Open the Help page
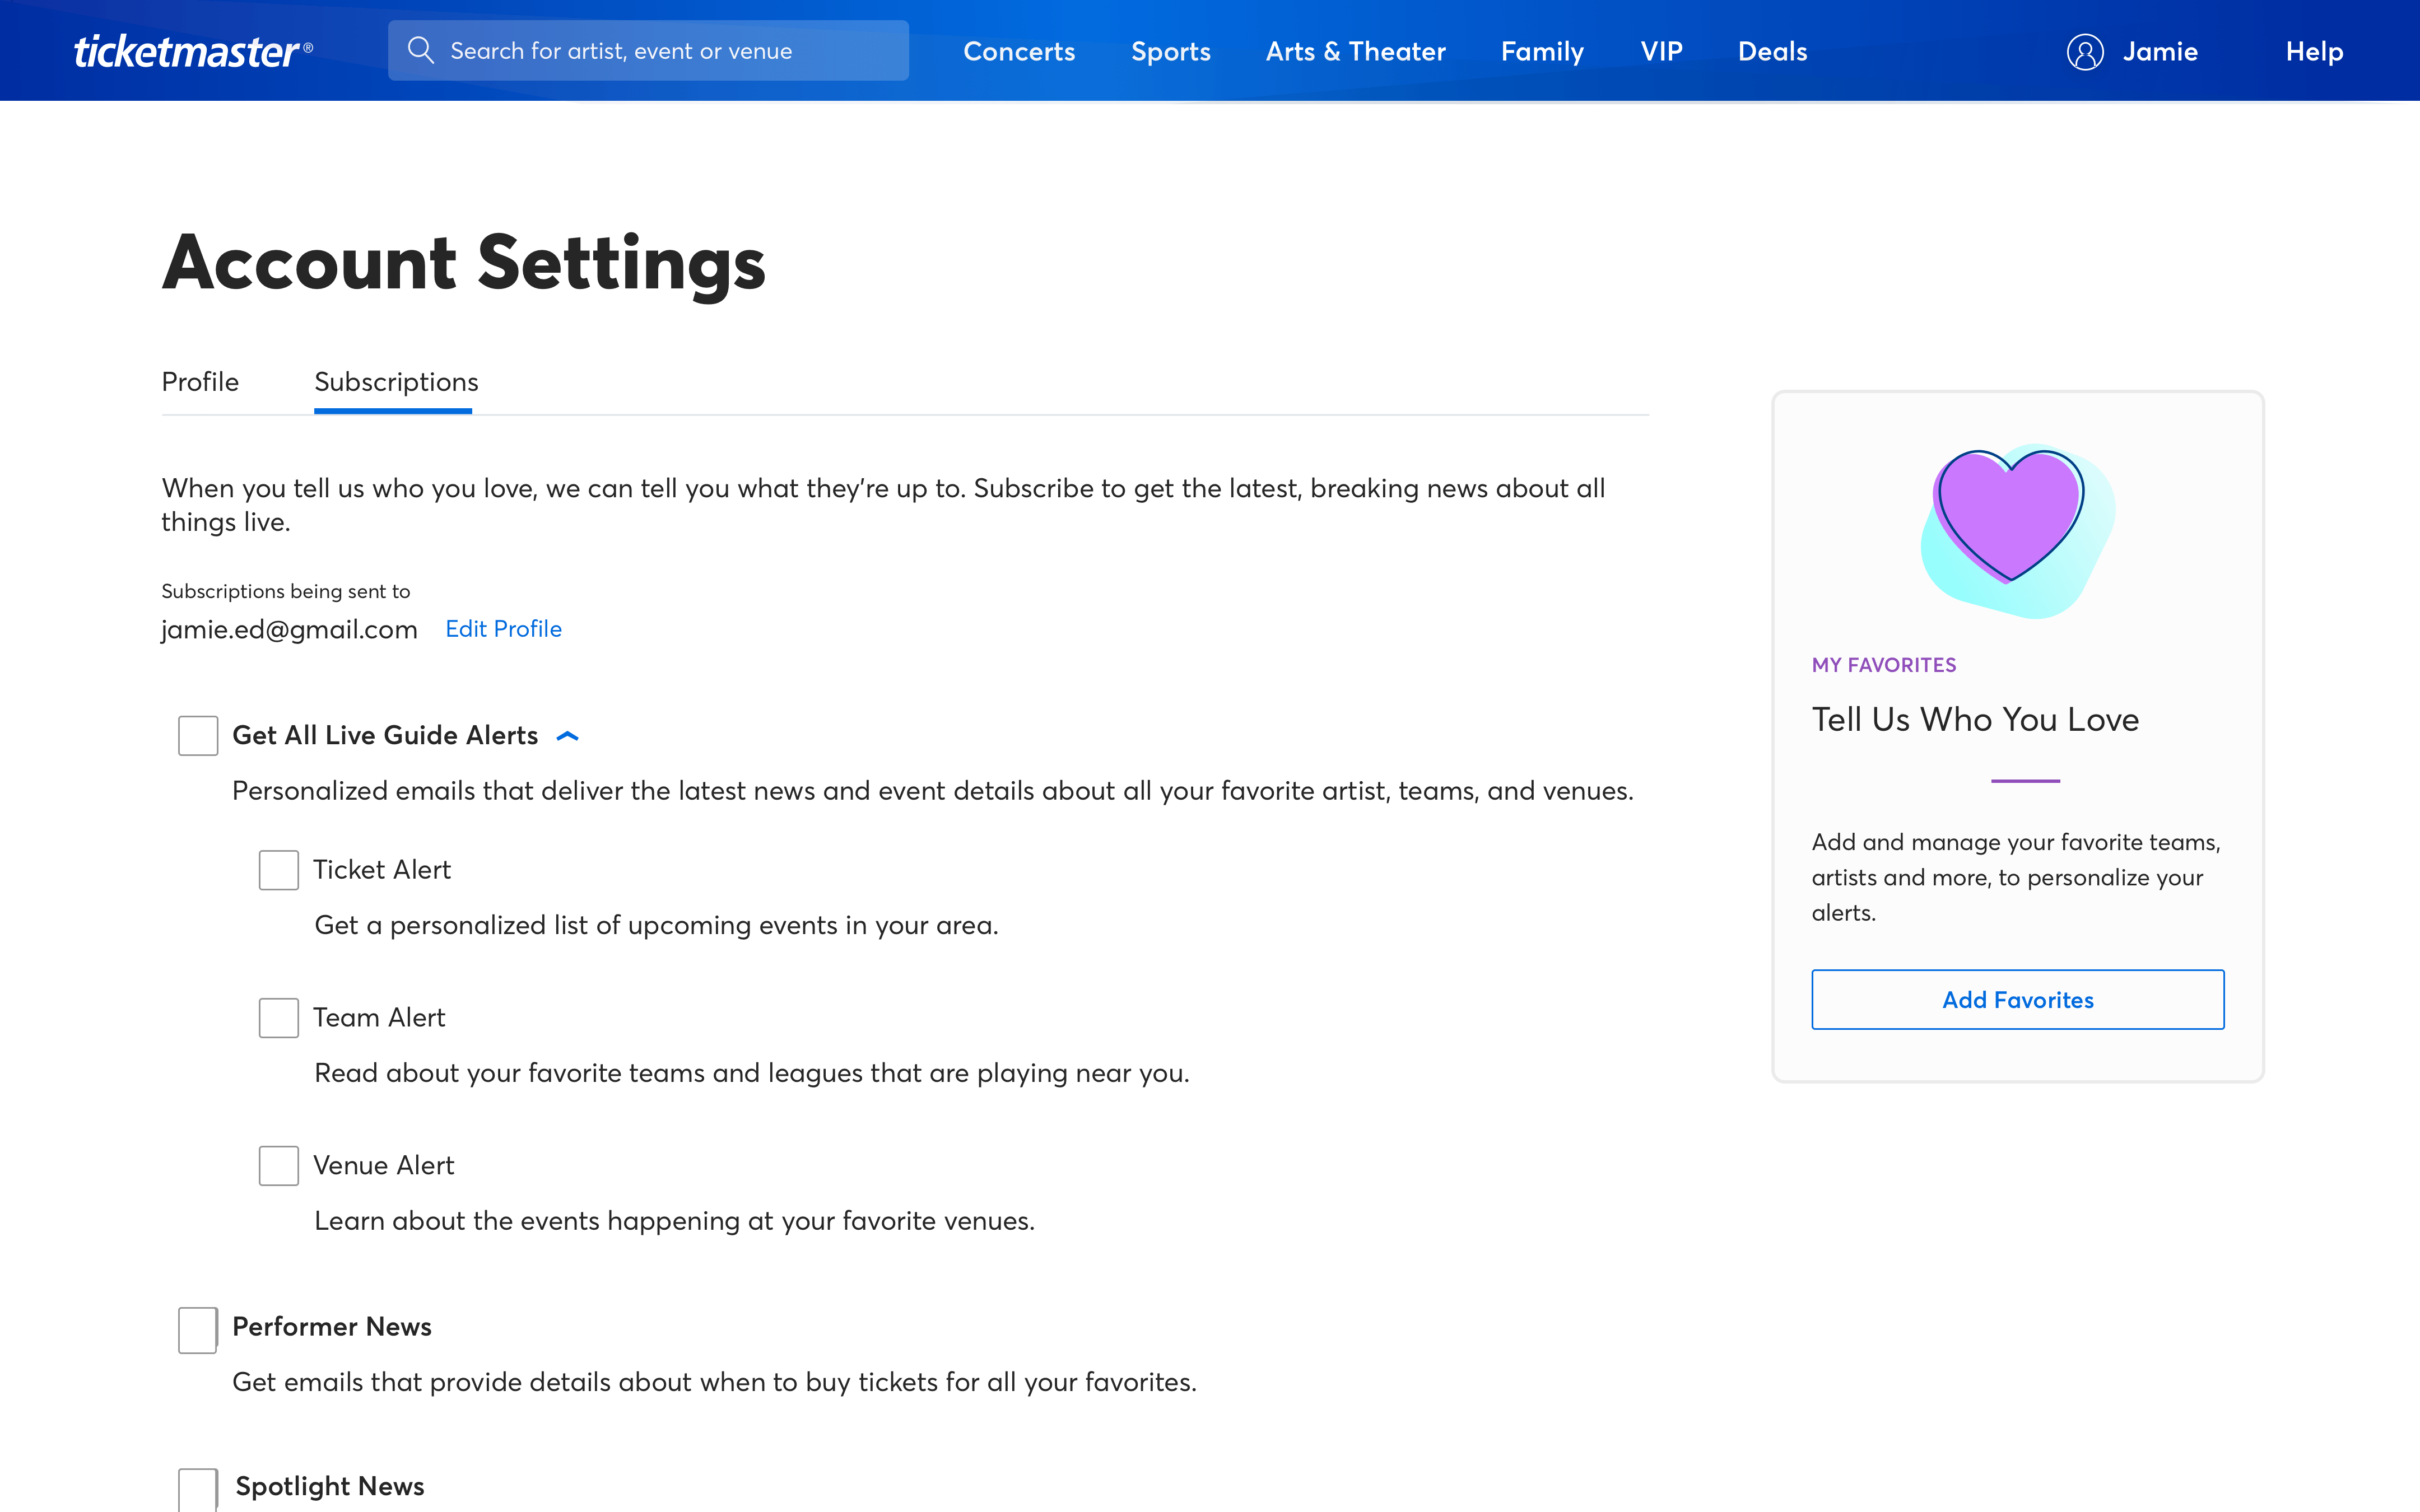 [x=2314, y=52]
